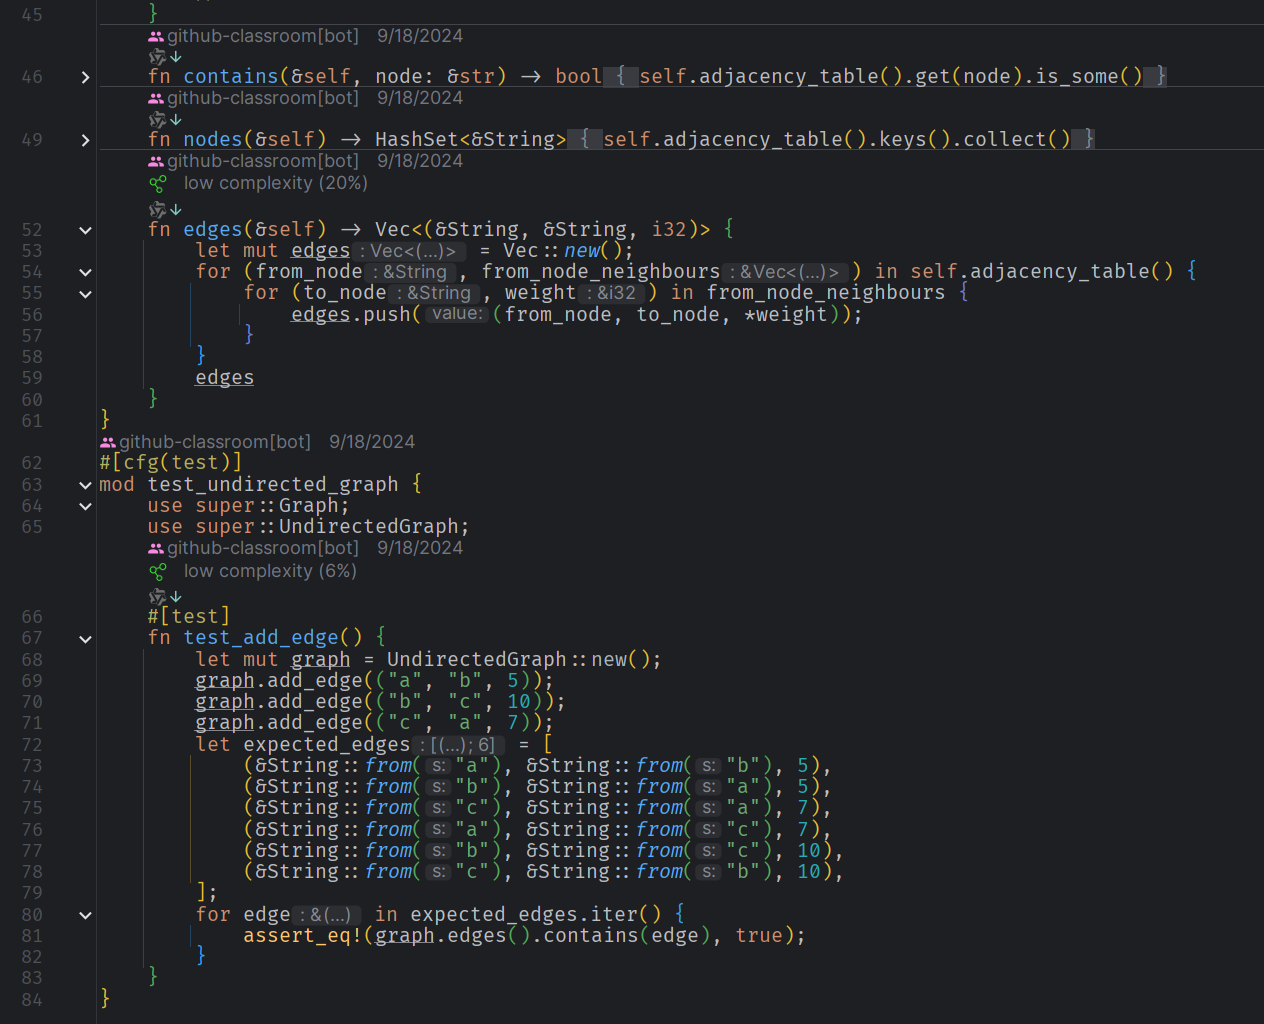Fold the for loop on line 80
This screenshot has height=1024, width=1264.
point(85,915)
